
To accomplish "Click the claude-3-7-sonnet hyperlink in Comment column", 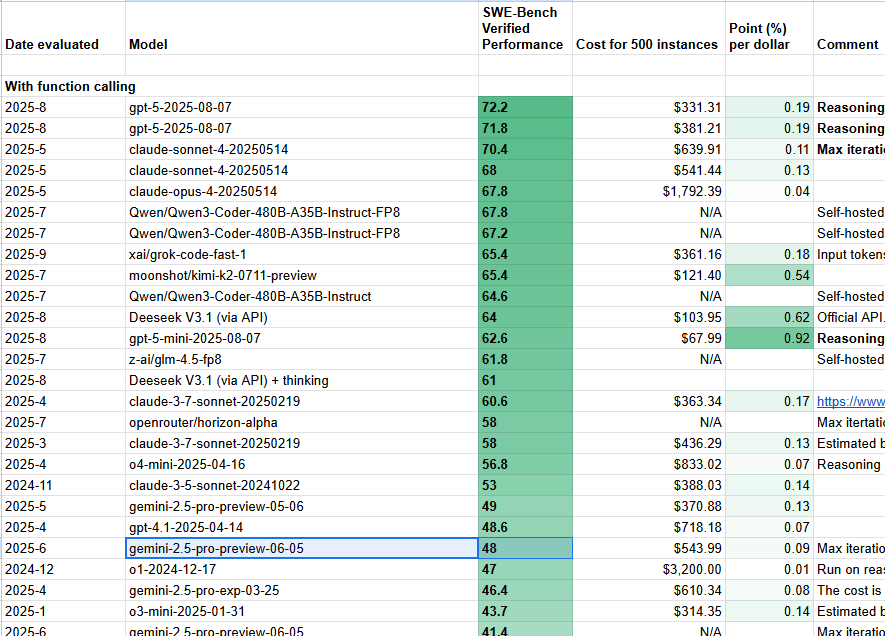I will coord(850,401).
